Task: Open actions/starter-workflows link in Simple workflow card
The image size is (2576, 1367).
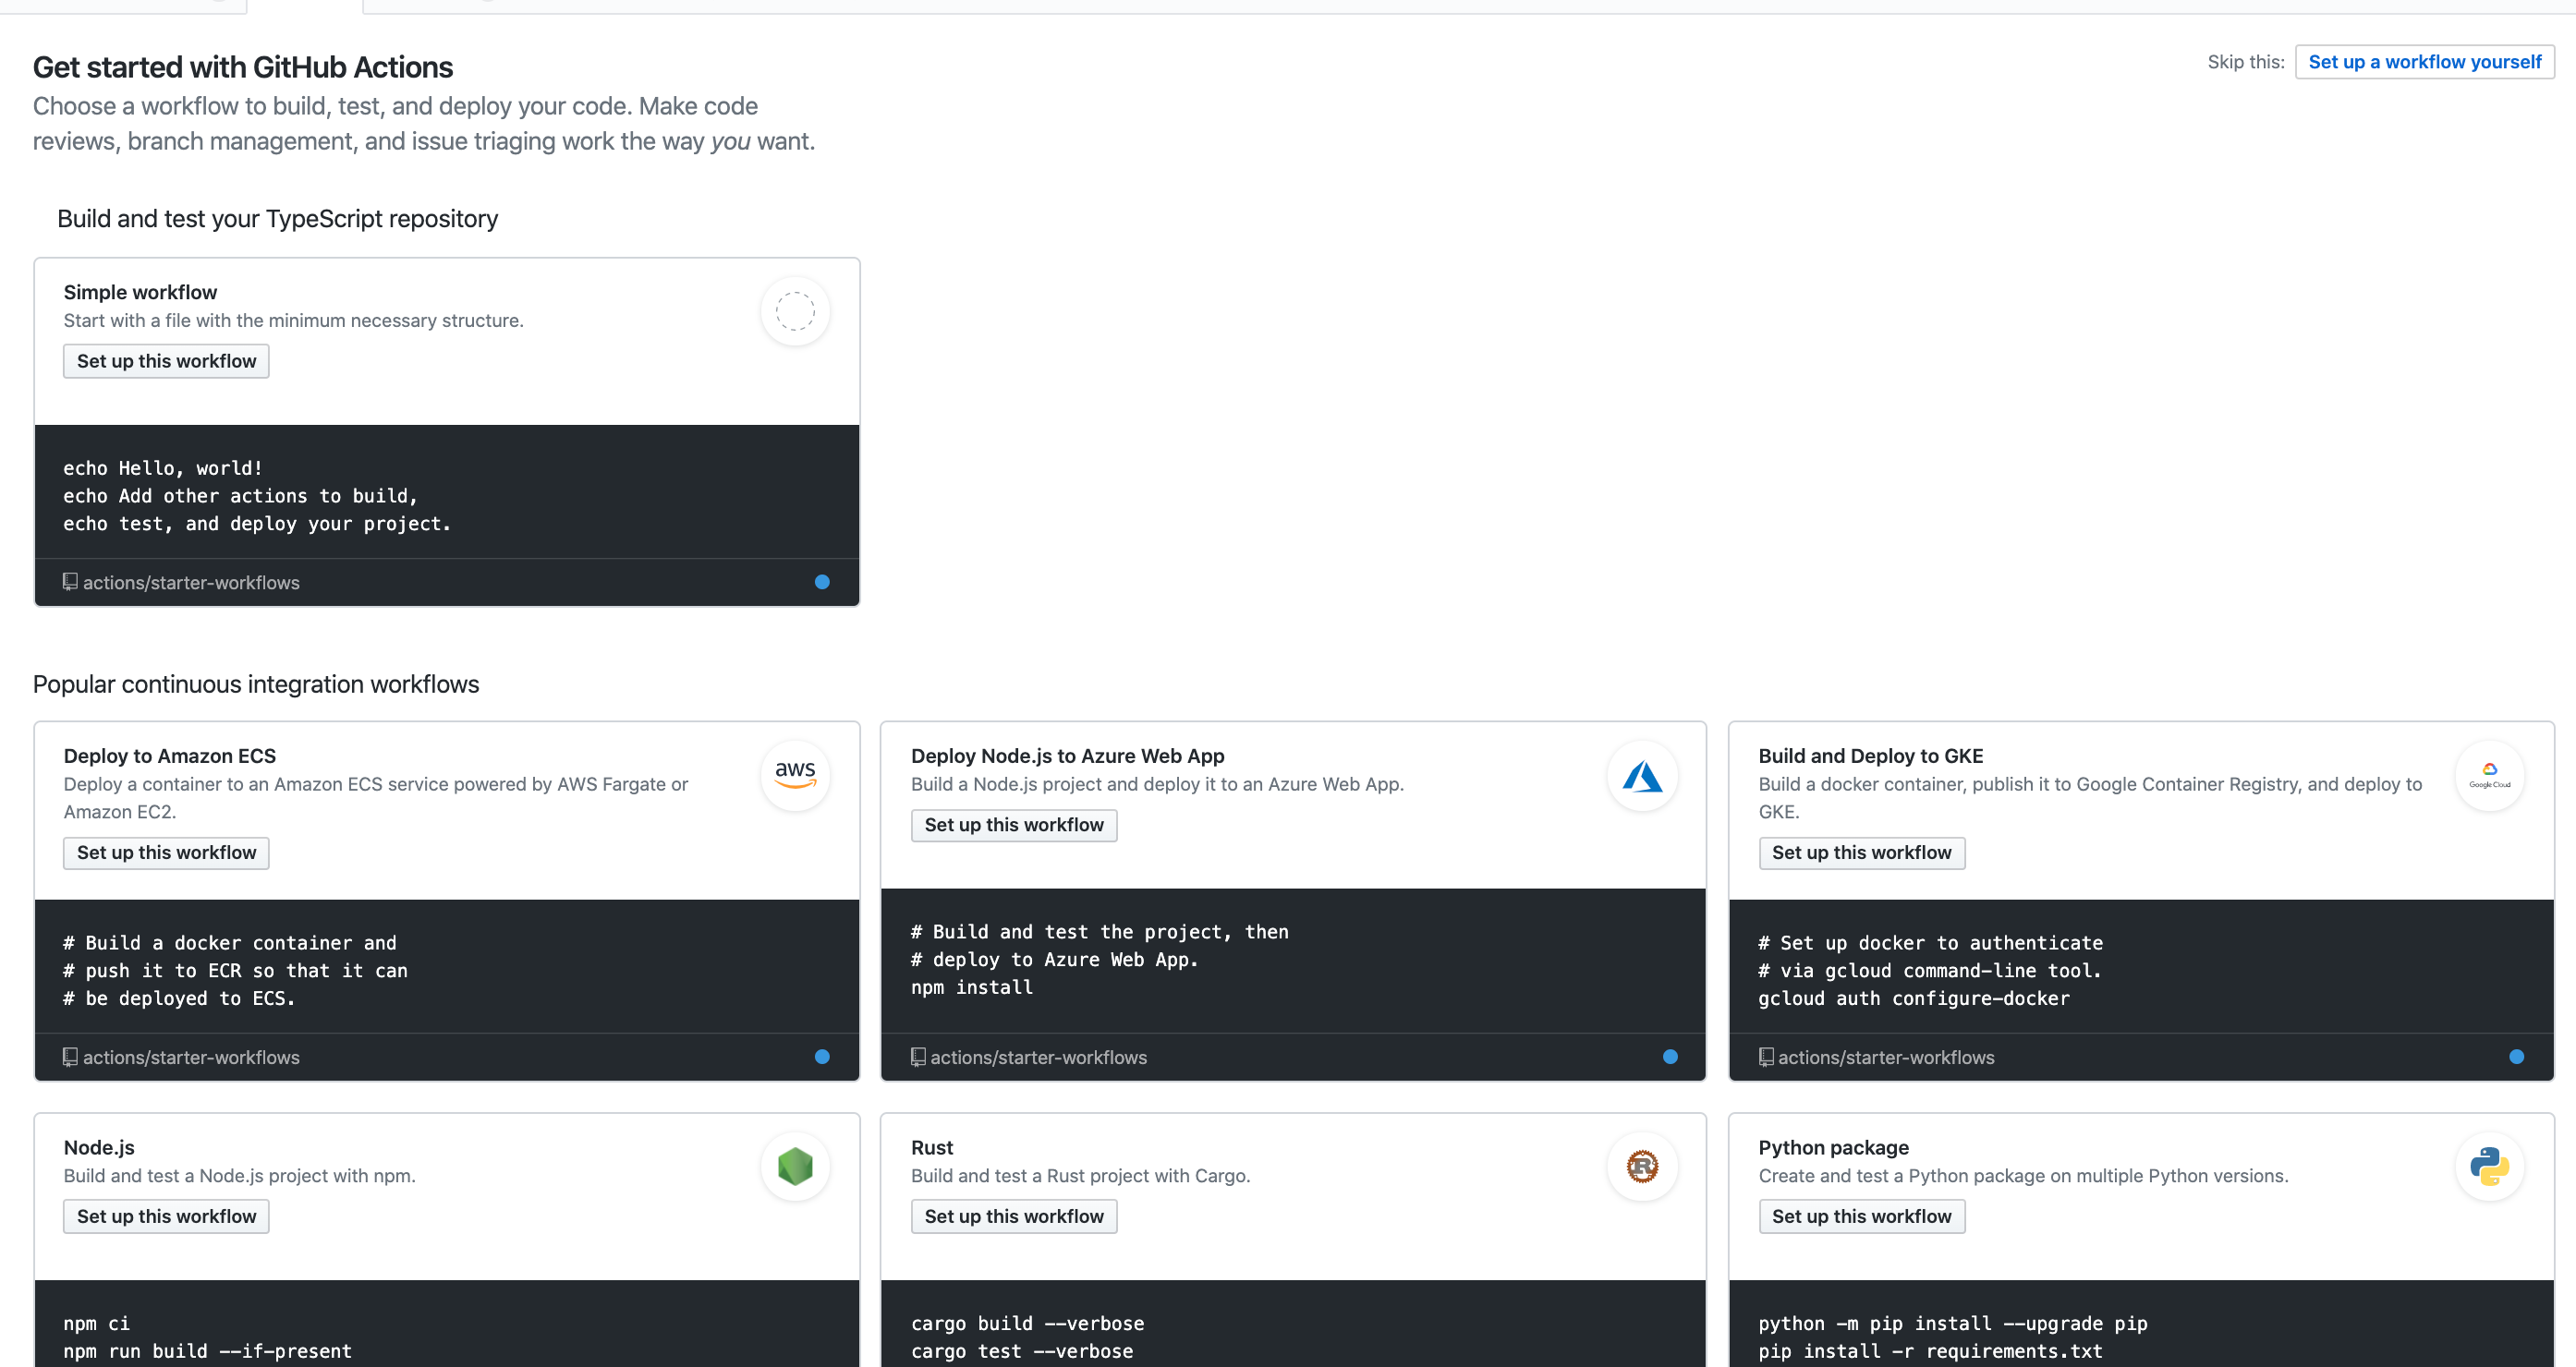Action: pyautogui.click(x=191, y=583)
